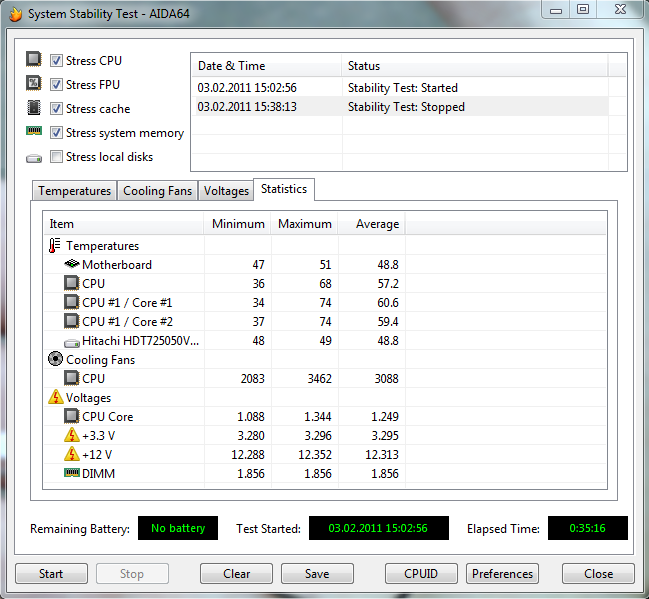Select the 'CPU #1 / Core #1' label
The width and height of the screenshot is (649, 599).
127,303
